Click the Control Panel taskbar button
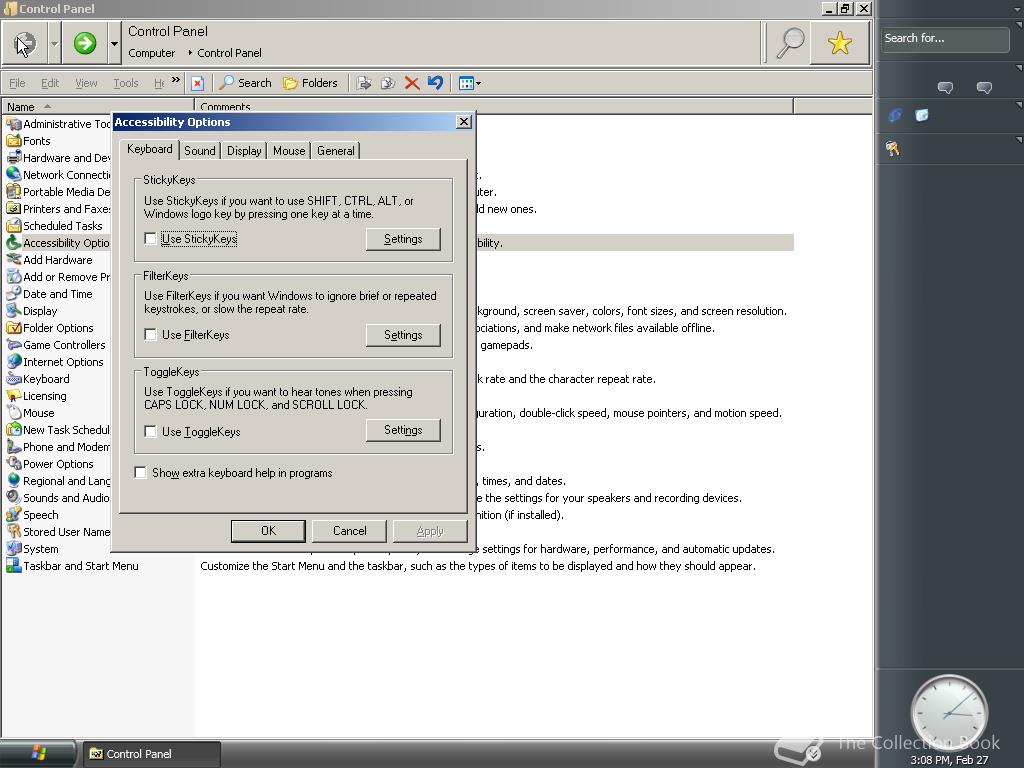The height and width of the screenshot is (768, 1024). coord(152,754)
